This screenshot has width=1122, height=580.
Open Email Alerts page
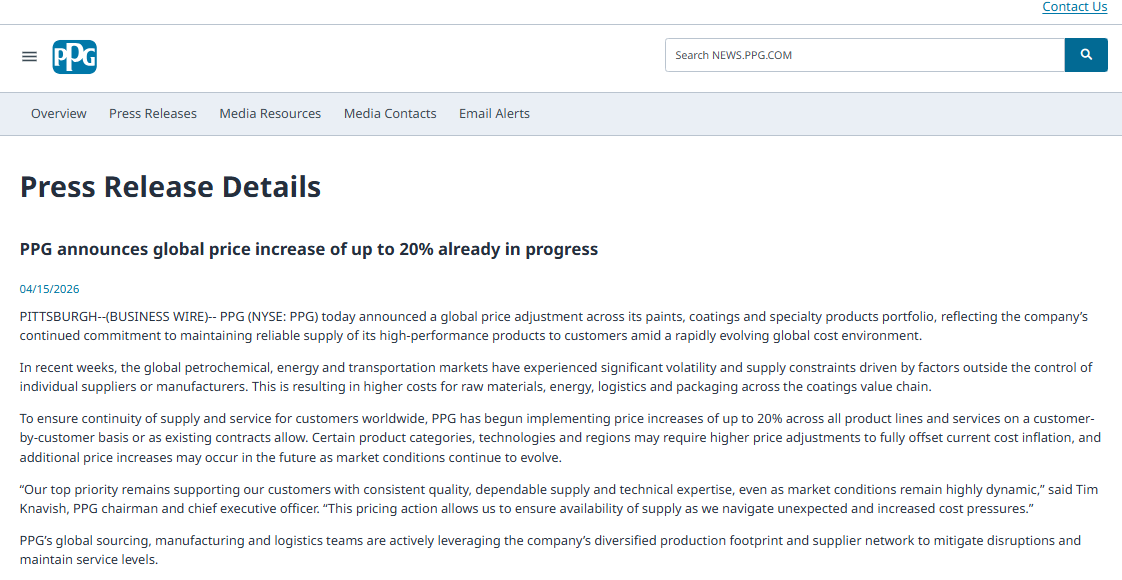pyautogui.click(x=494, y=114)
